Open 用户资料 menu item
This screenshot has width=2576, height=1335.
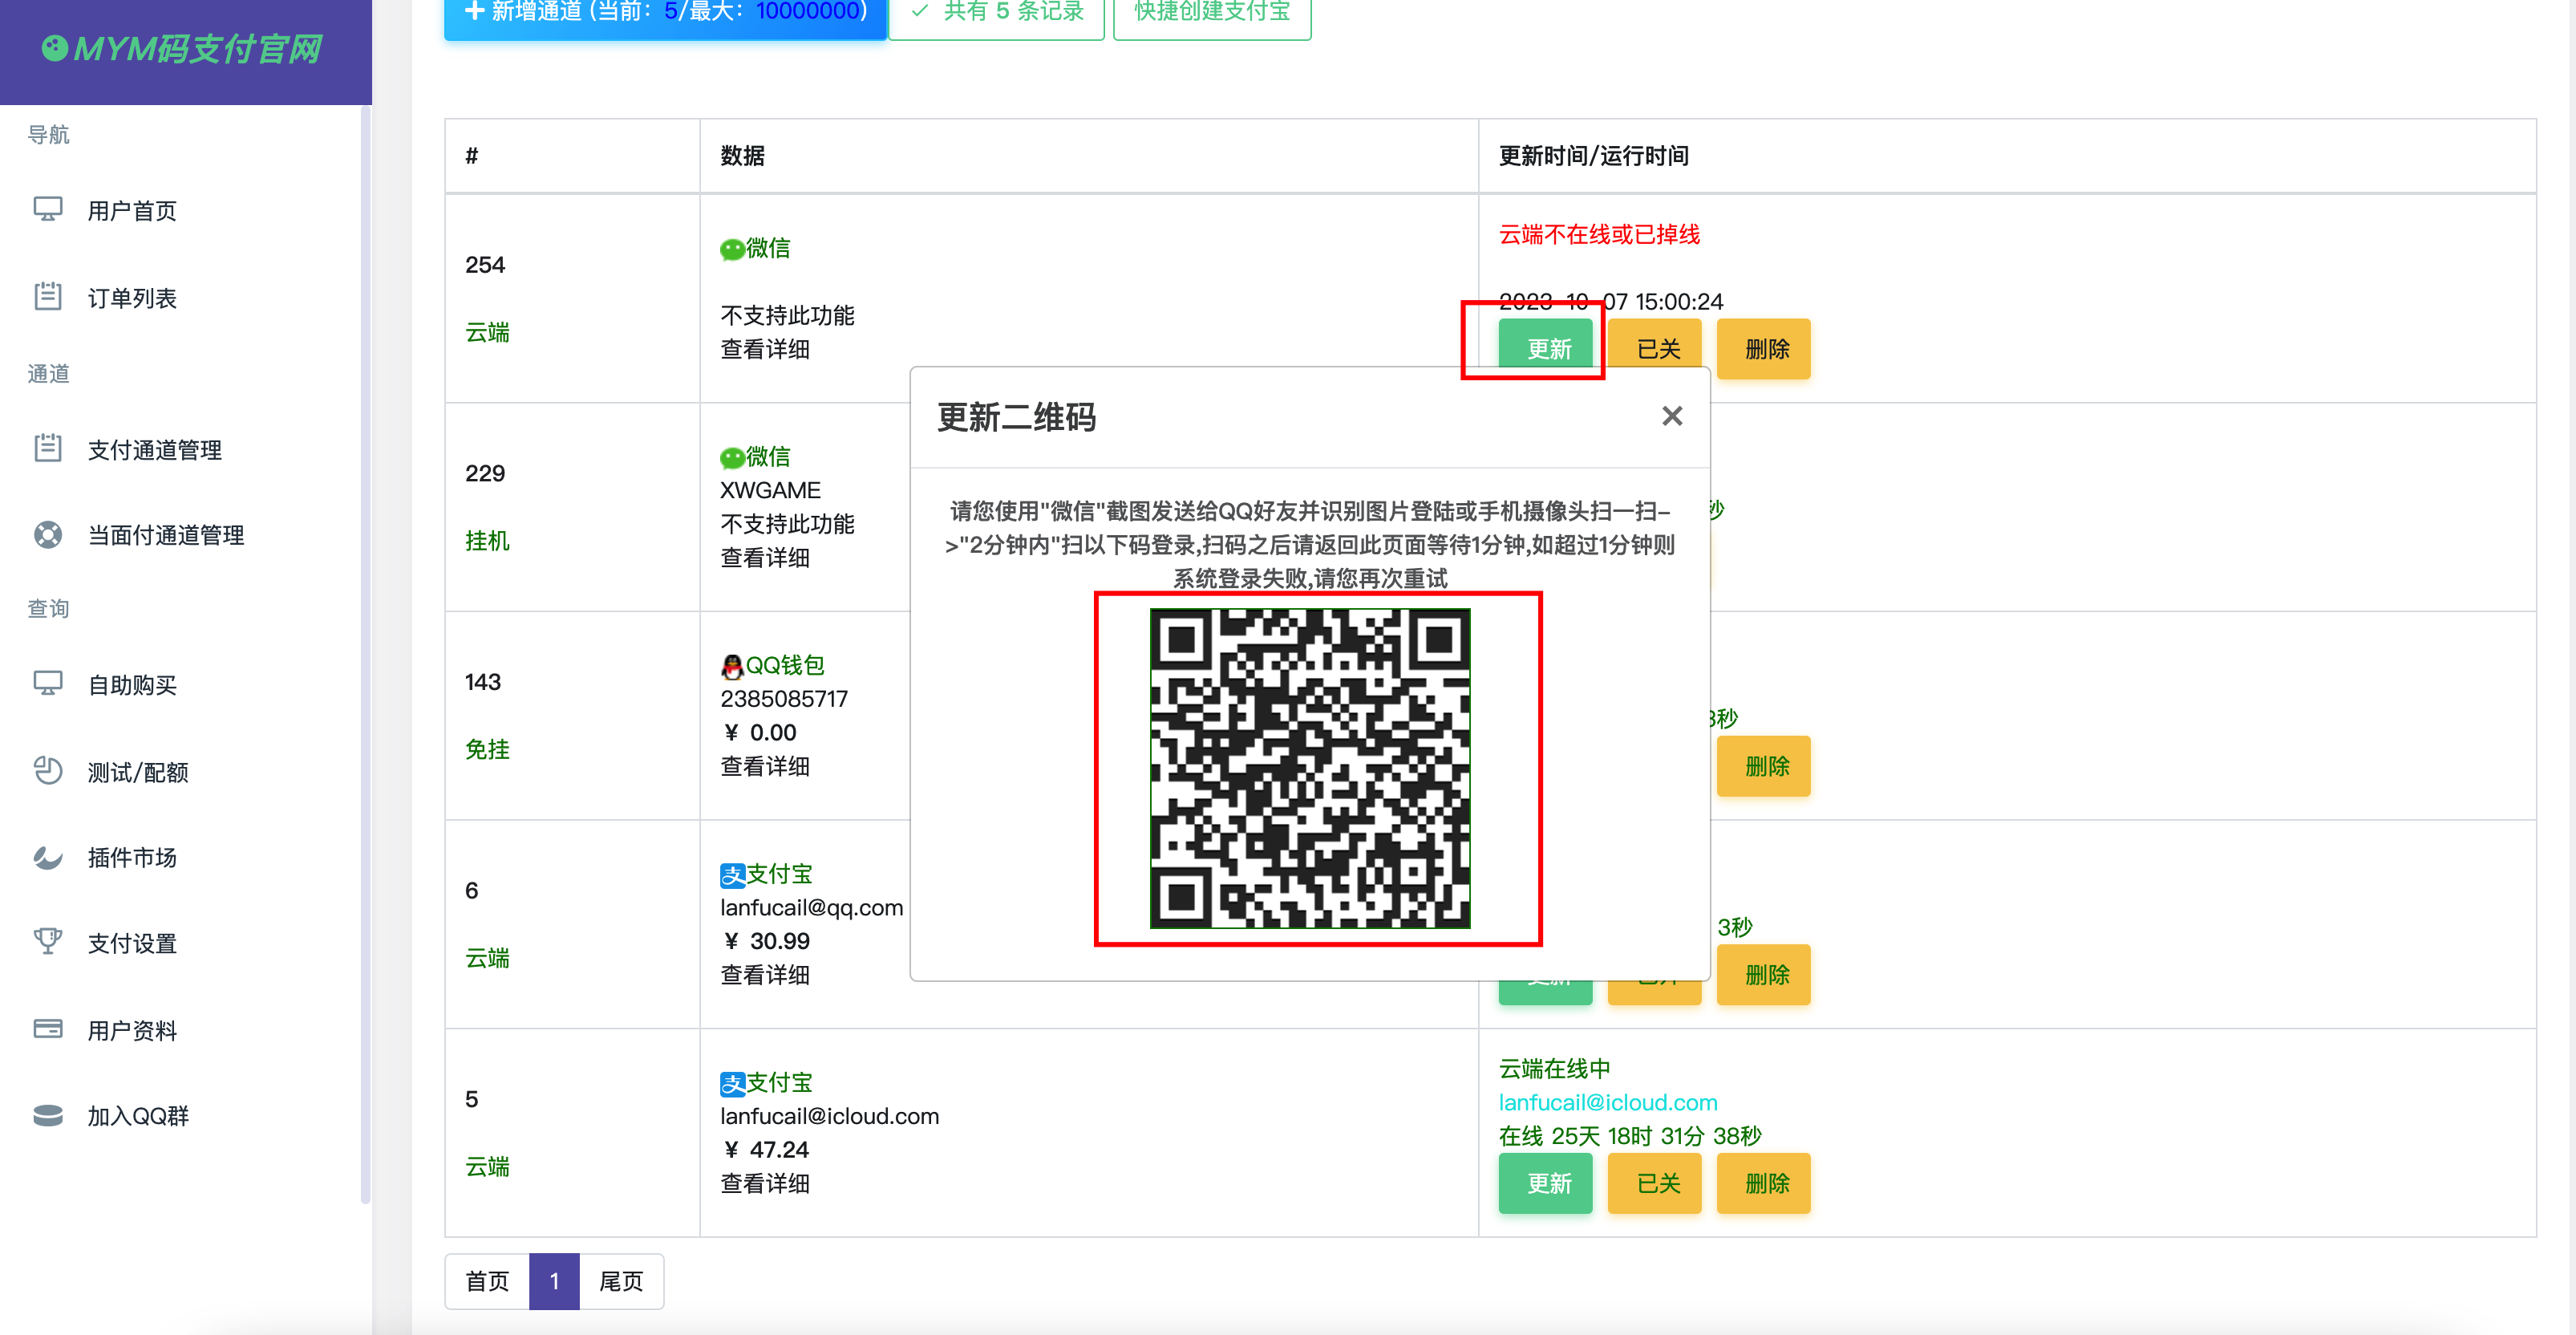tap(132, 1030)
